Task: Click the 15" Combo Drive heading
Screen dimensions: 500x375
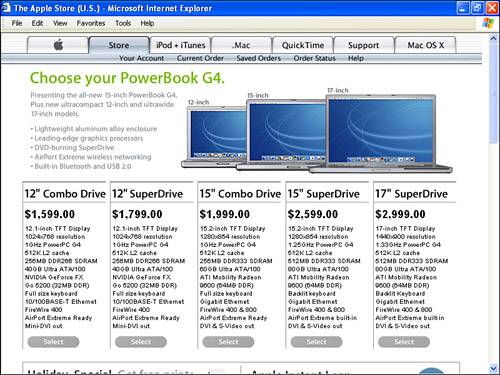Action: point(240,194)
